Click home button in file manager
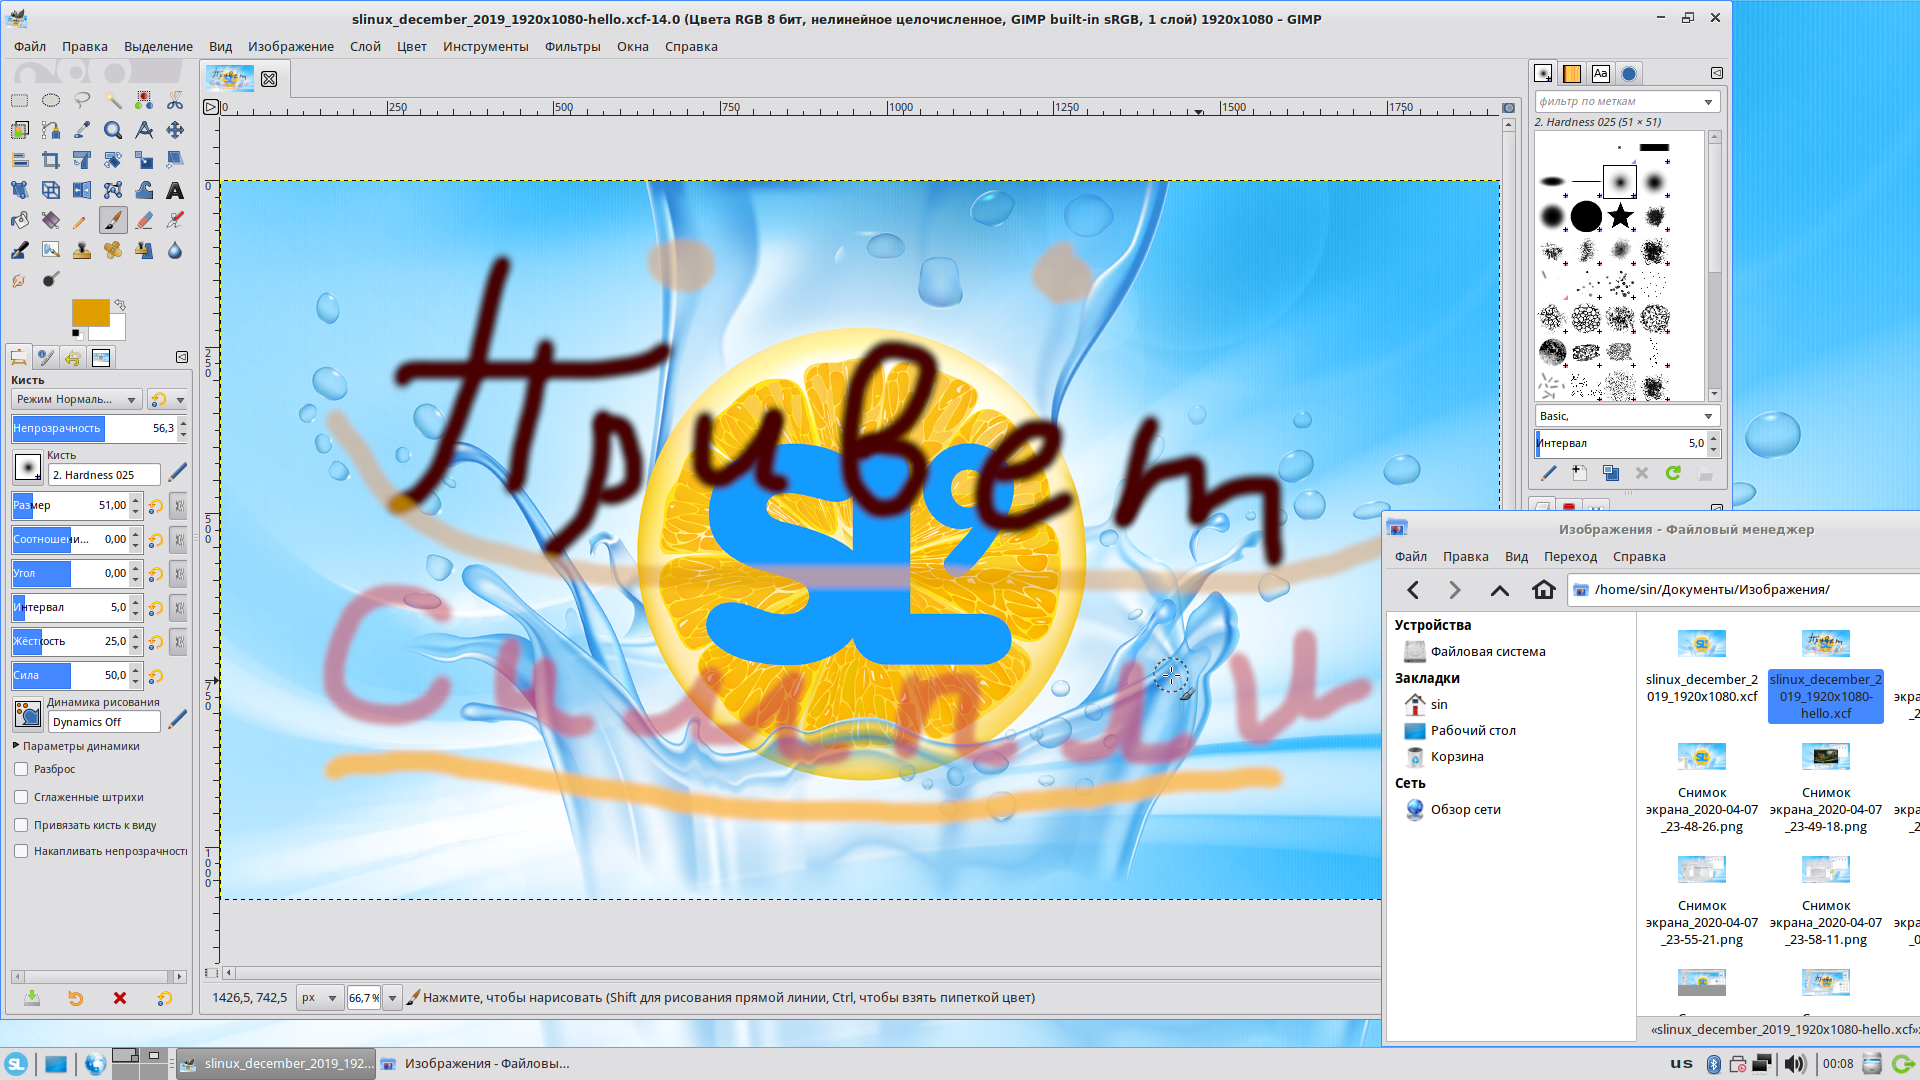 pos(1543,590)
